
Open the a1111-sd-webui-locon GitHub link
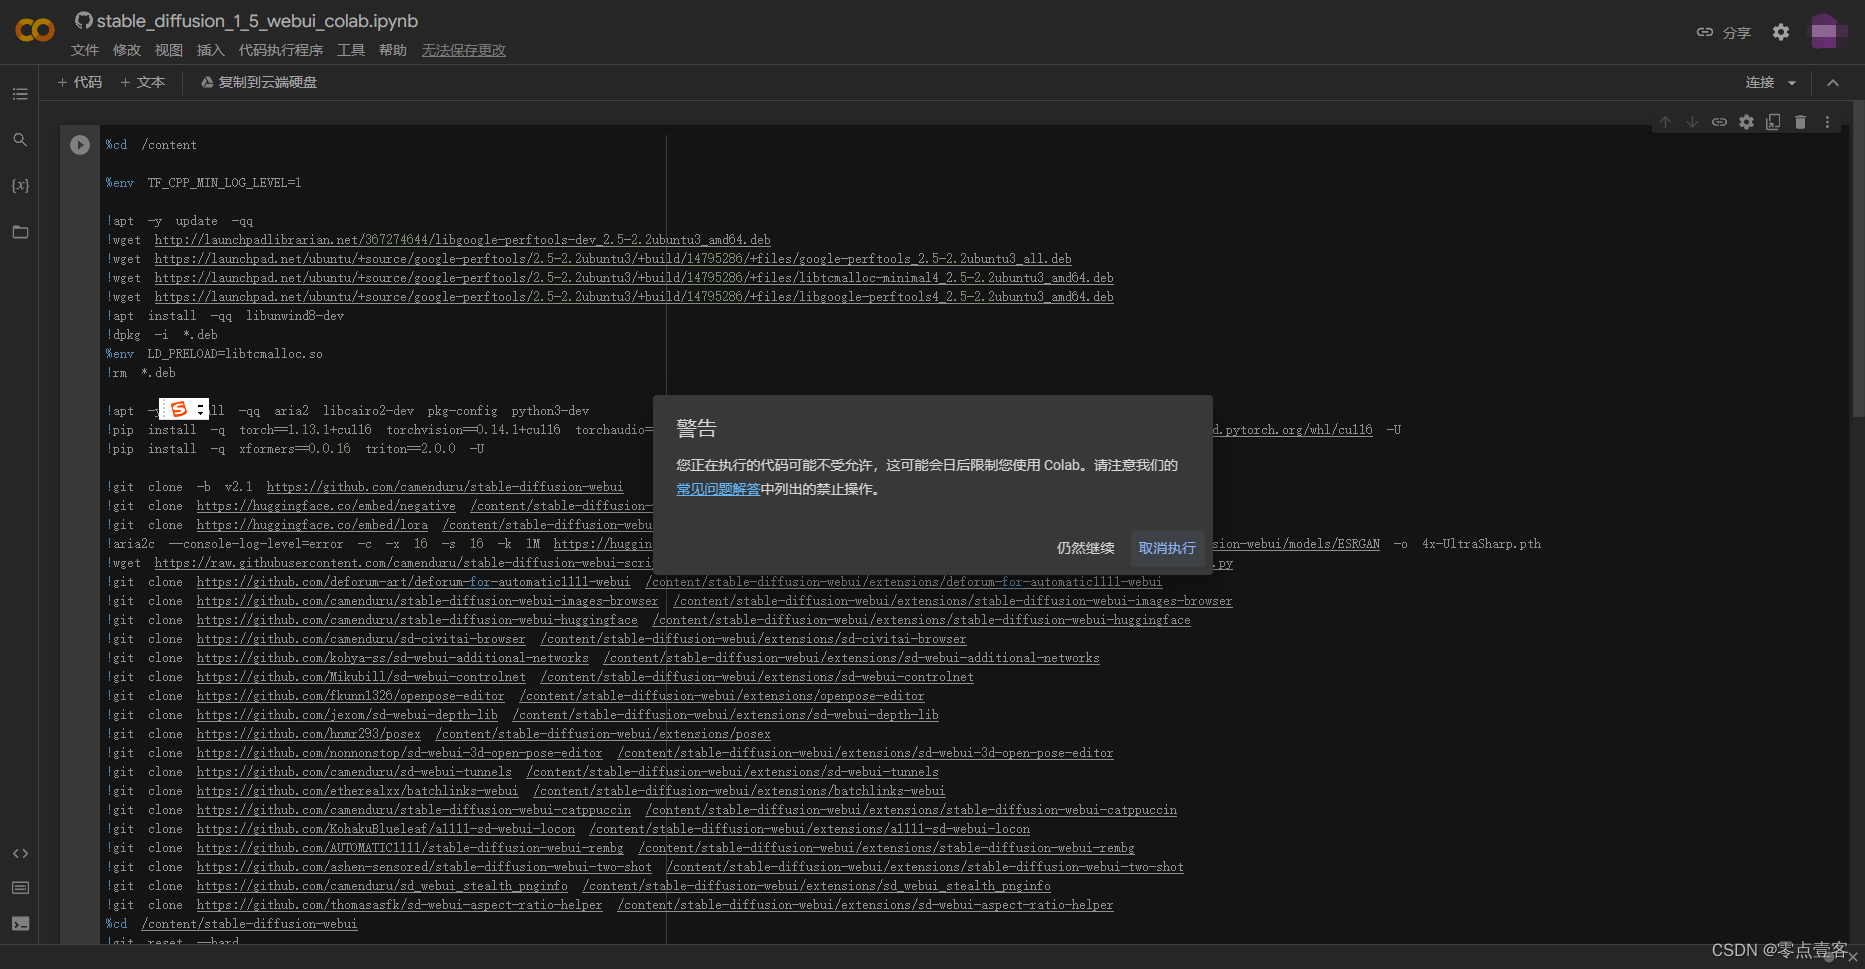click(386, 829)
